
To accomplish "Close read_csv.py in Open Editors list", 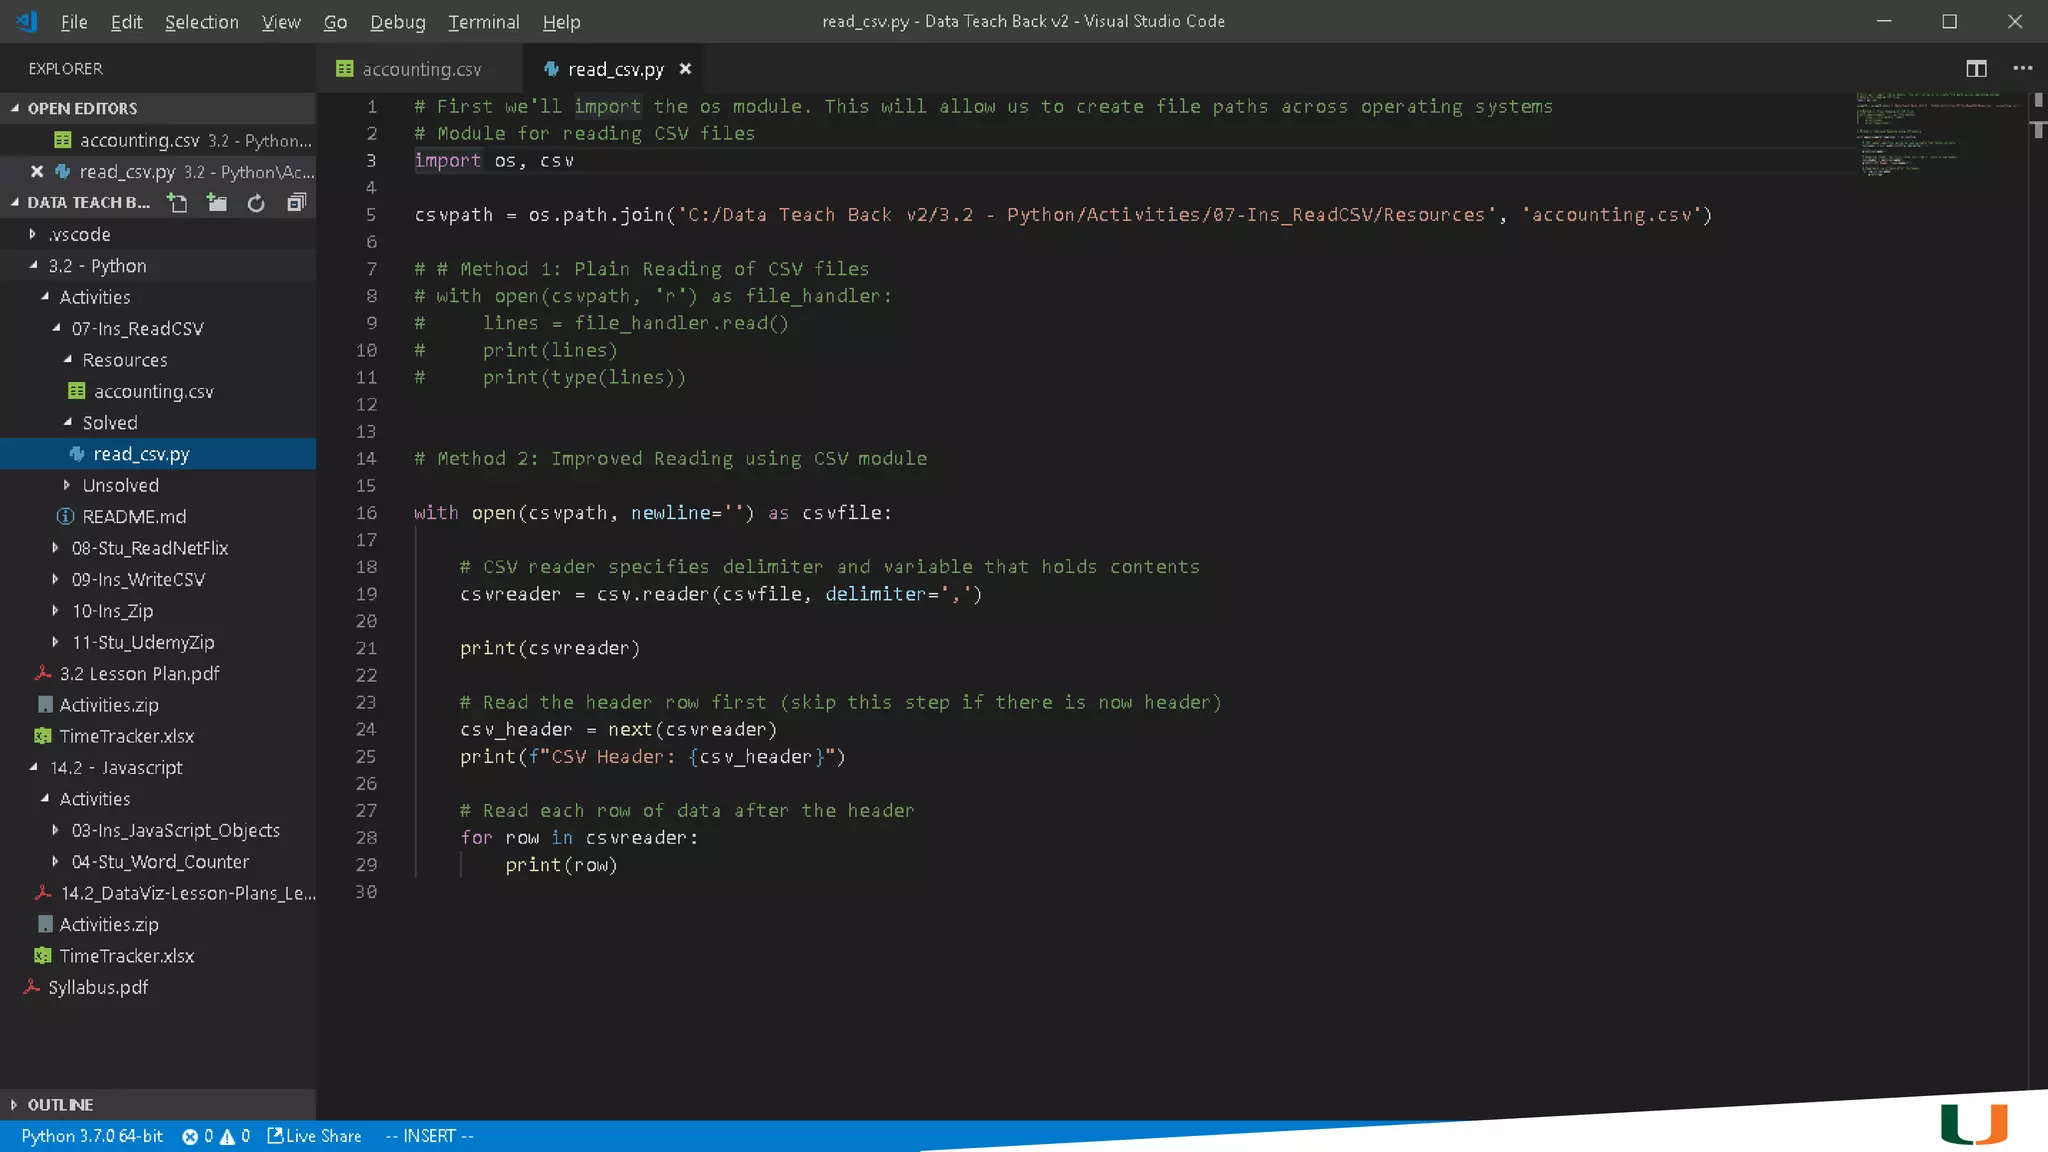I will click(x=37, y=172).
